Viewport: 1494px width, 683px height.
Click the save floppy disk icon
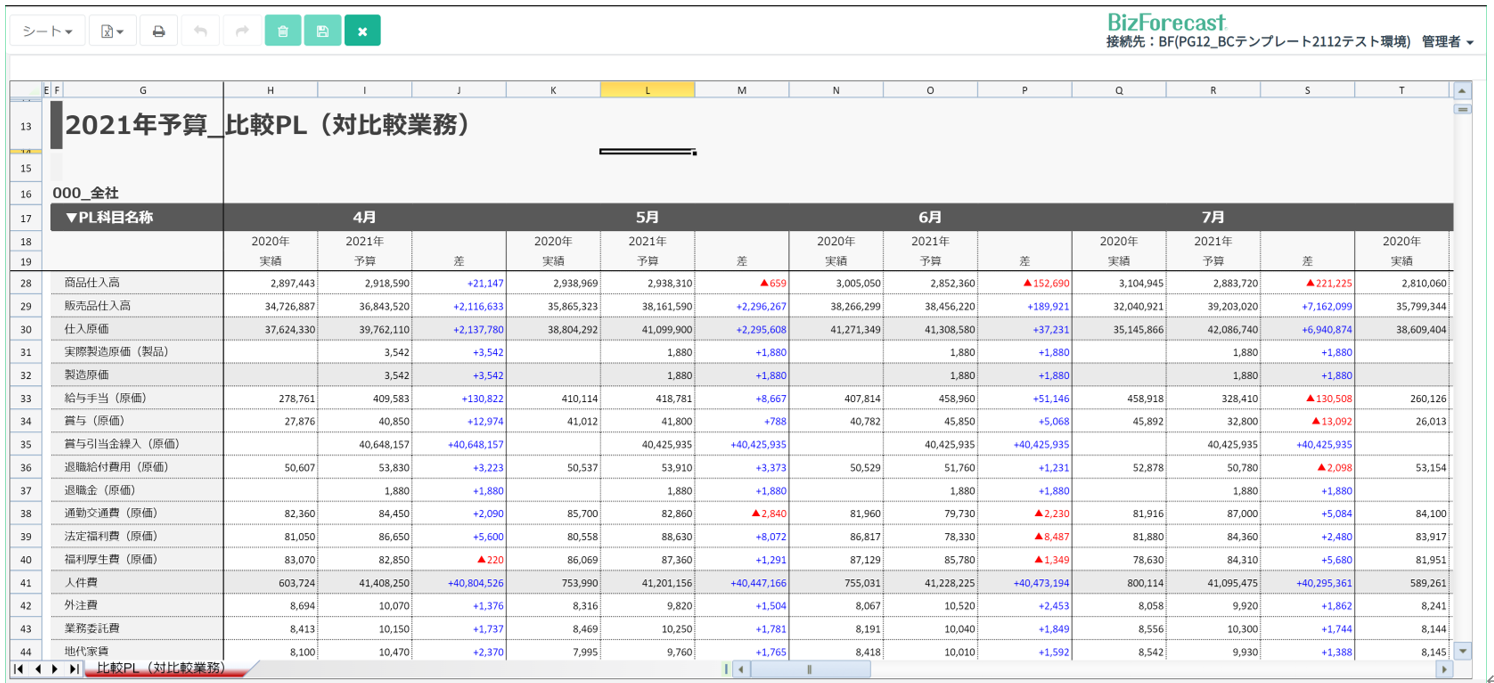[x=322, y=31]
